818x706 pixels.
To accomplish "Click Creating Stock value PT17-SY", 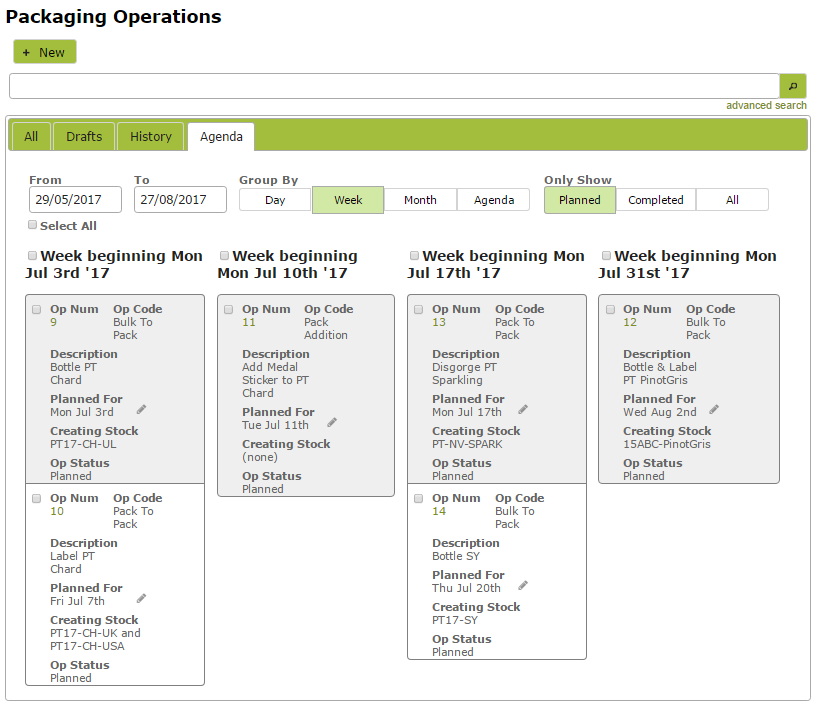I will pos(454,620).
